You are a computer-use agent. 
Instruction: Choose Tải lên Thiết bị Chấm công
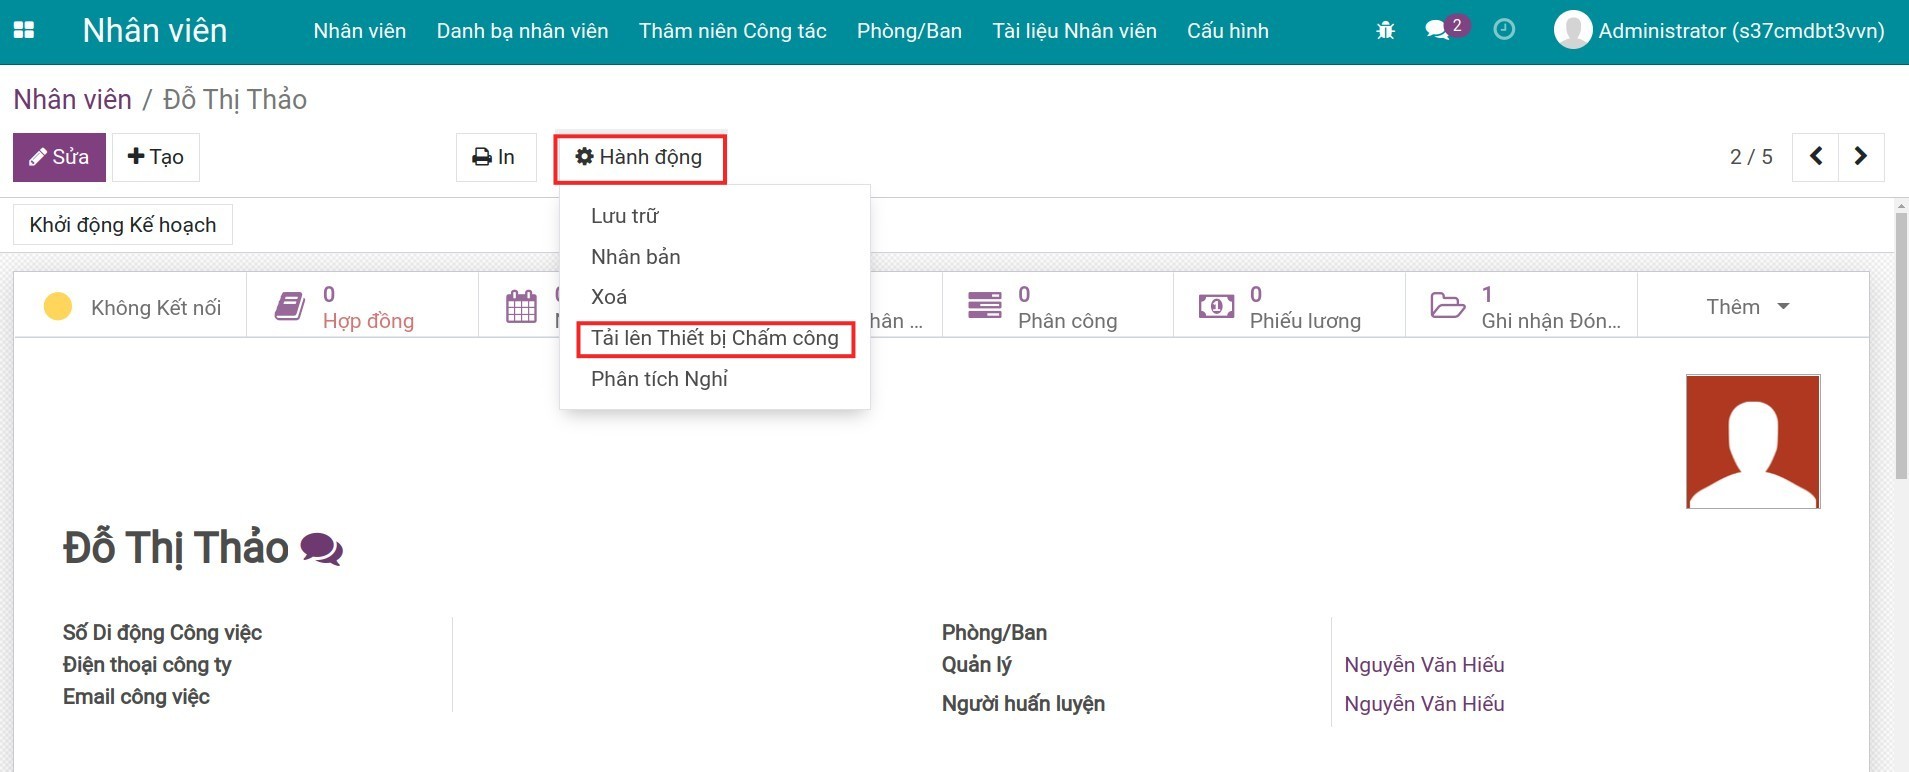pyautogui.click(x=715, y=338)
